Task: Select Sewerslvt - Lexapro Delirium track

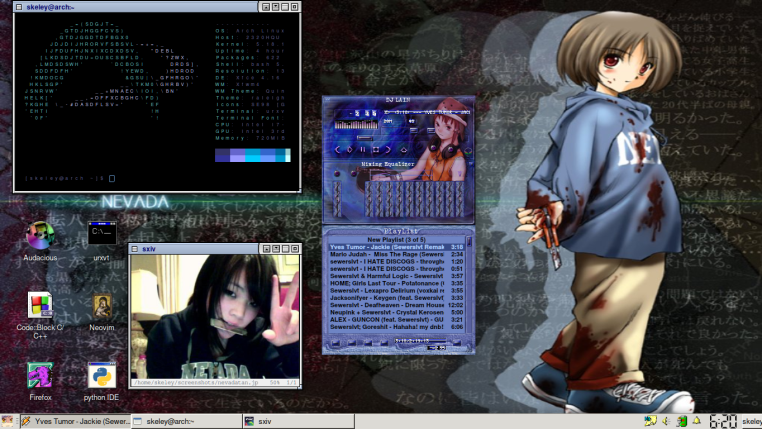Action: (x=396, y=291)
